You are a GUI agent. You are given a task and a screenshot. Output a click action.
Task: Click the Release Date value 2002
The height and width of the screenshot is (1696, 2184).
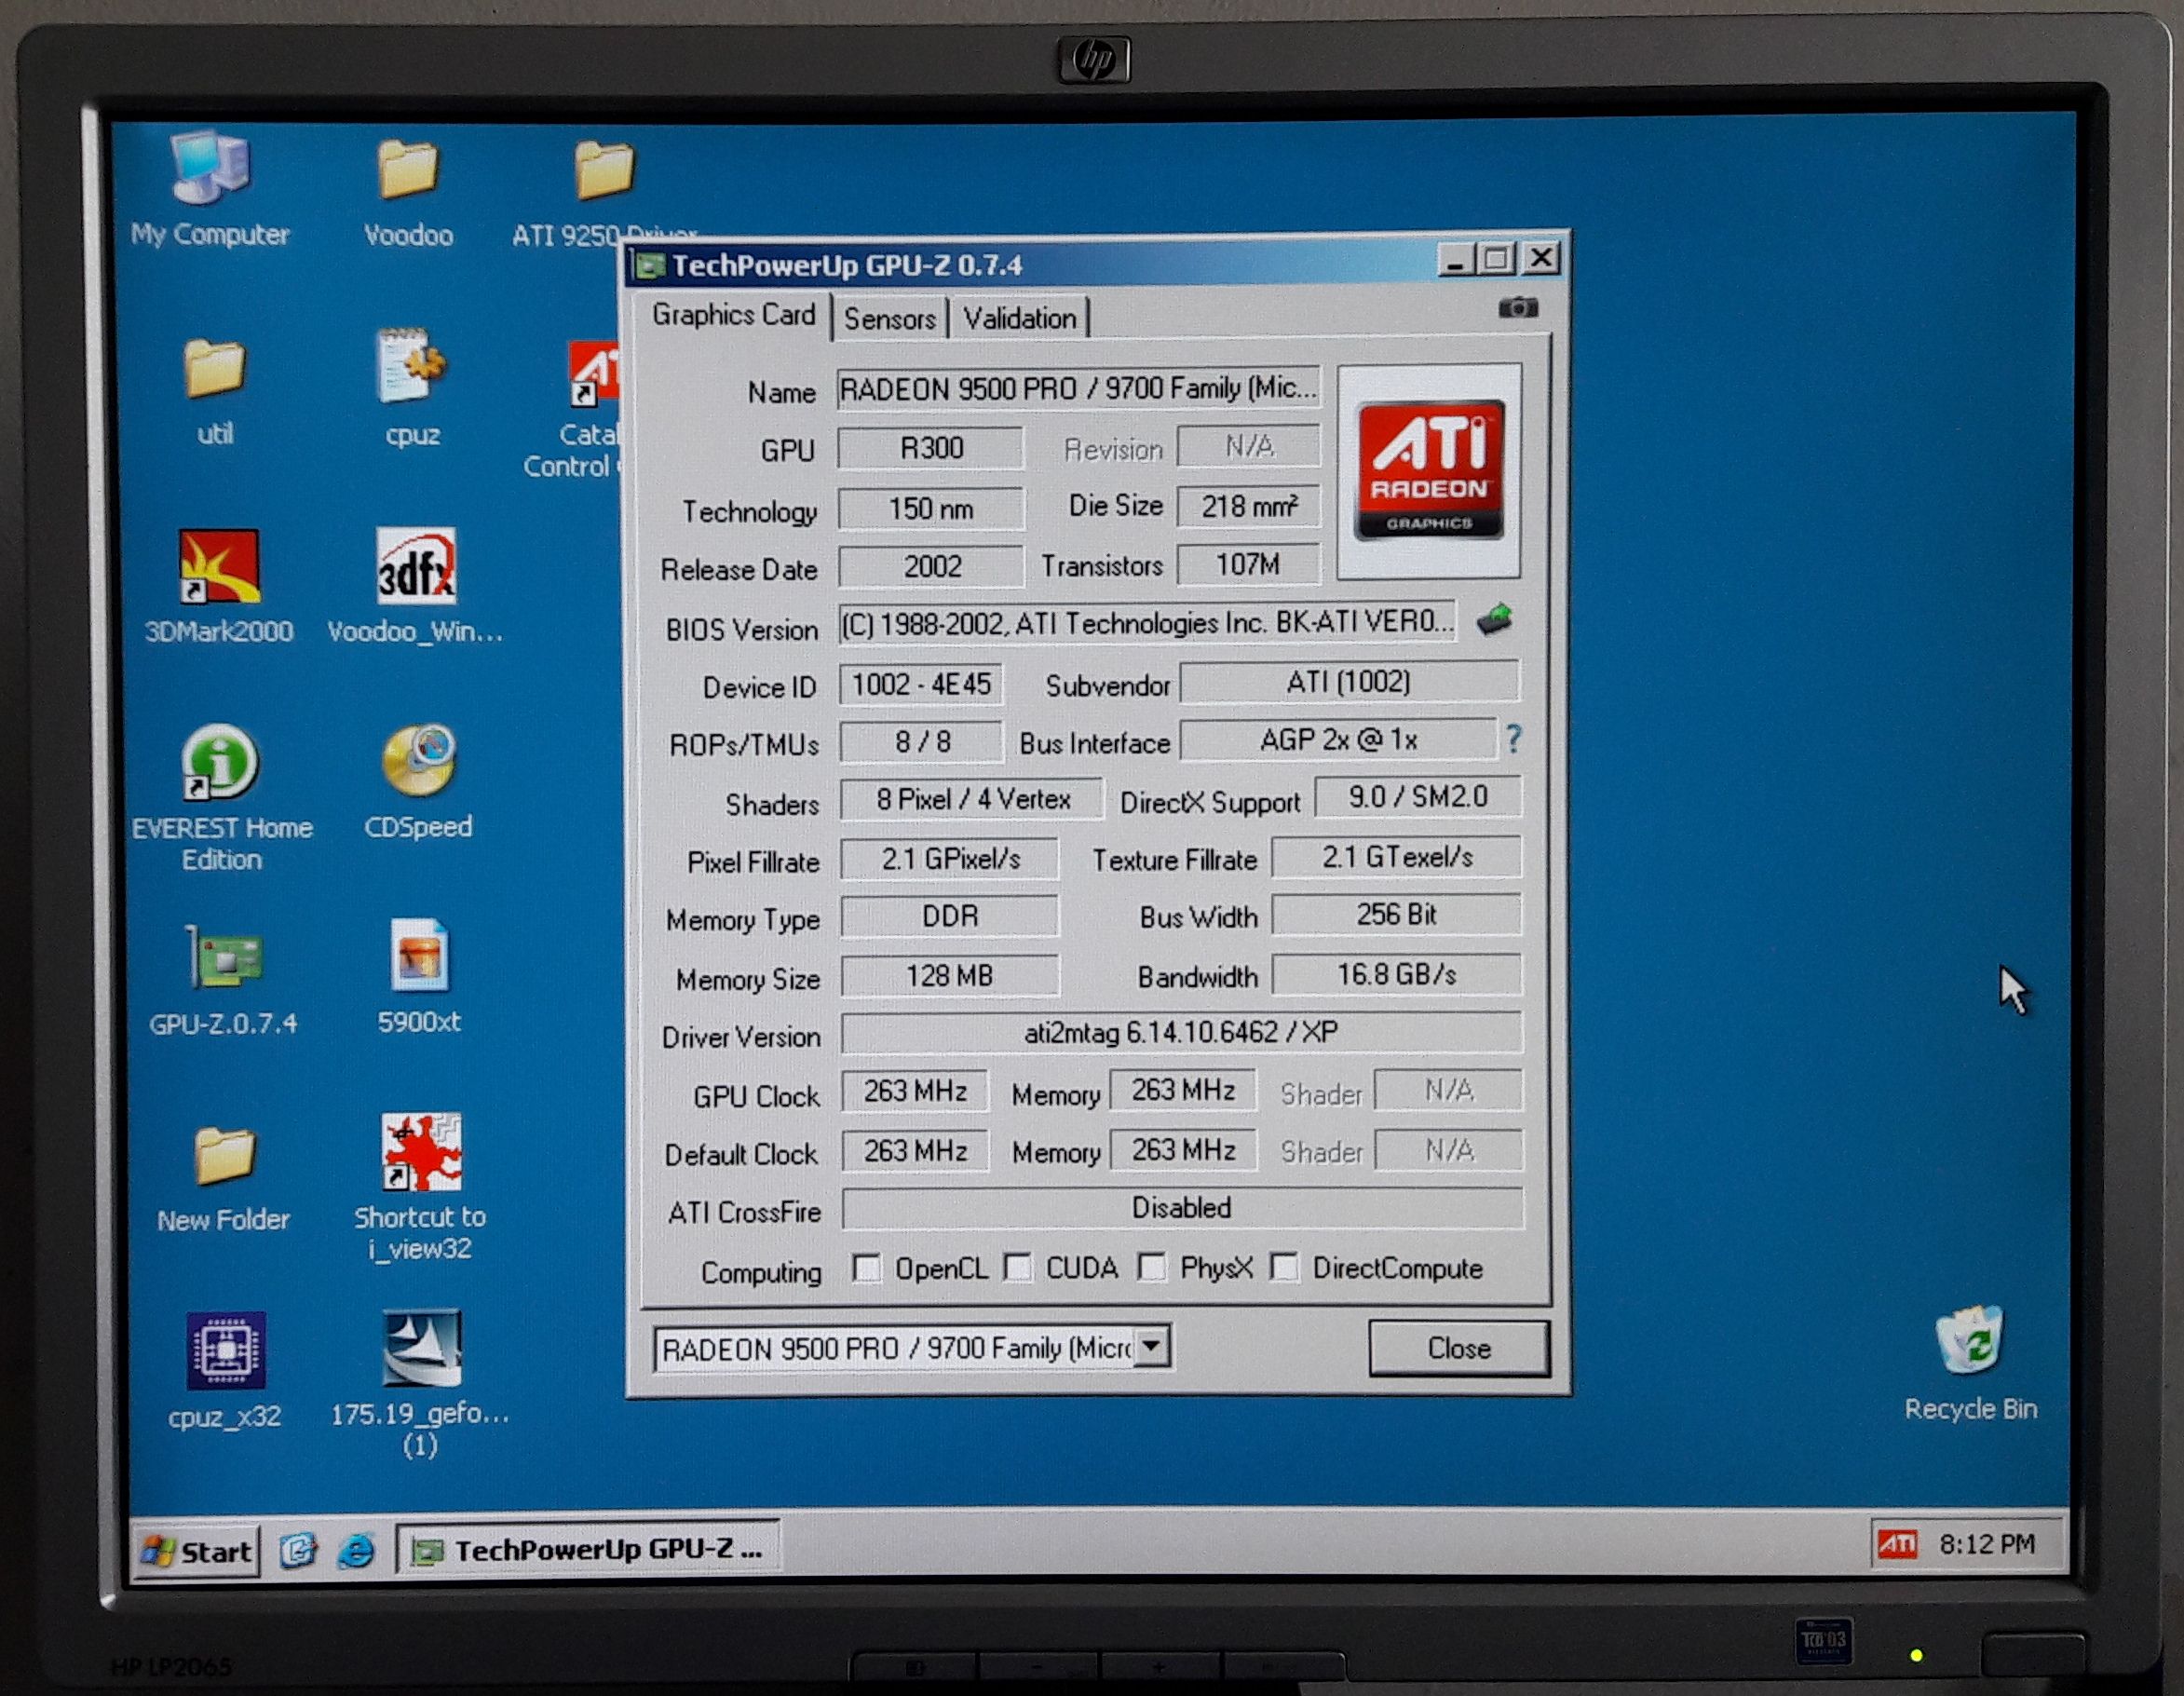point(932,567)
